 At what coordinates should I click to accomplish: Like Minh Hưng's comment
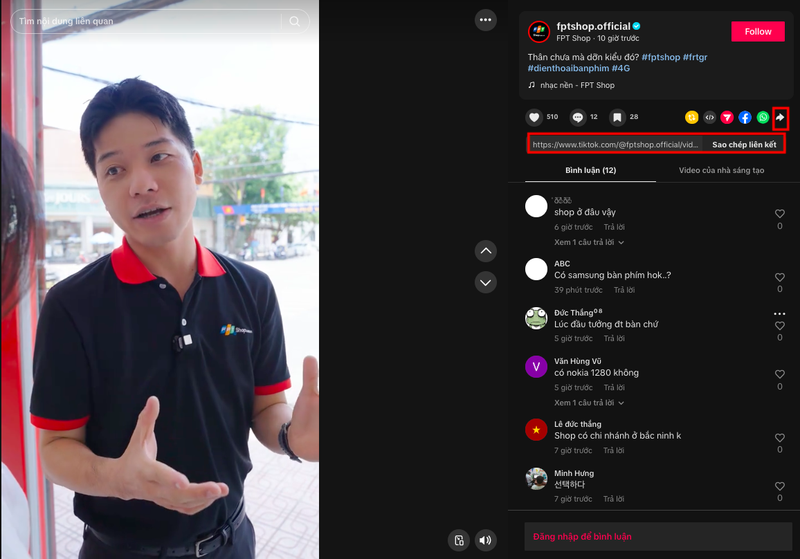(x=780, y=486)
